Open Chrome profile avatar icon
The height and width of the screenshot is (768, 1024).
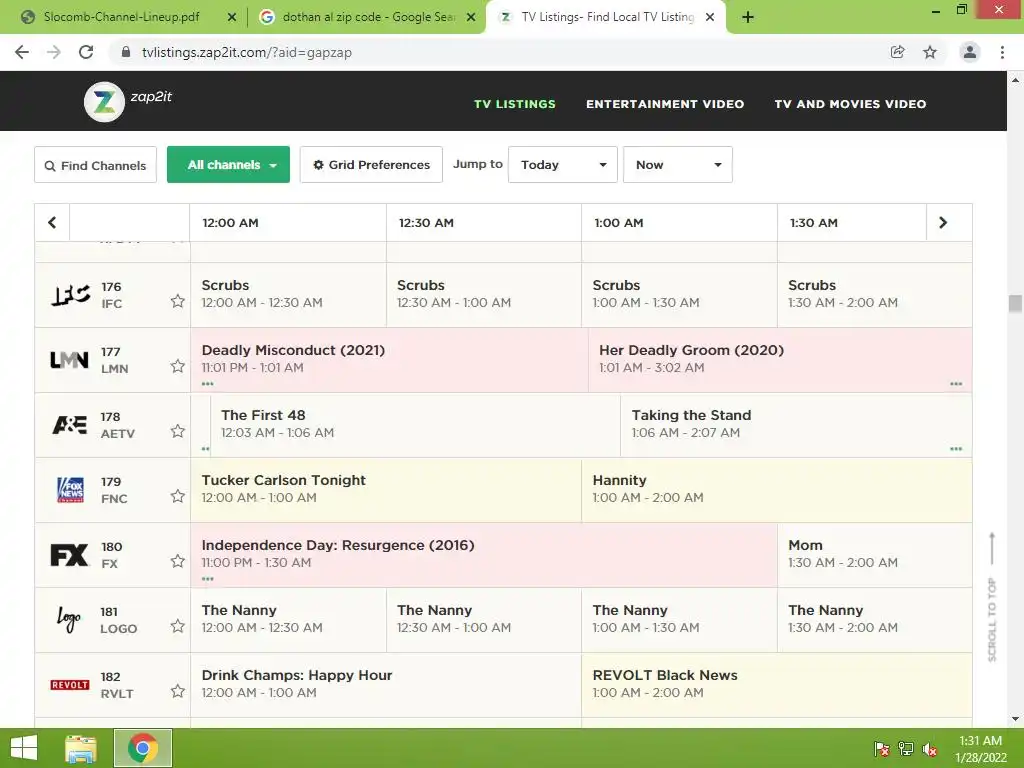point(970,52)
